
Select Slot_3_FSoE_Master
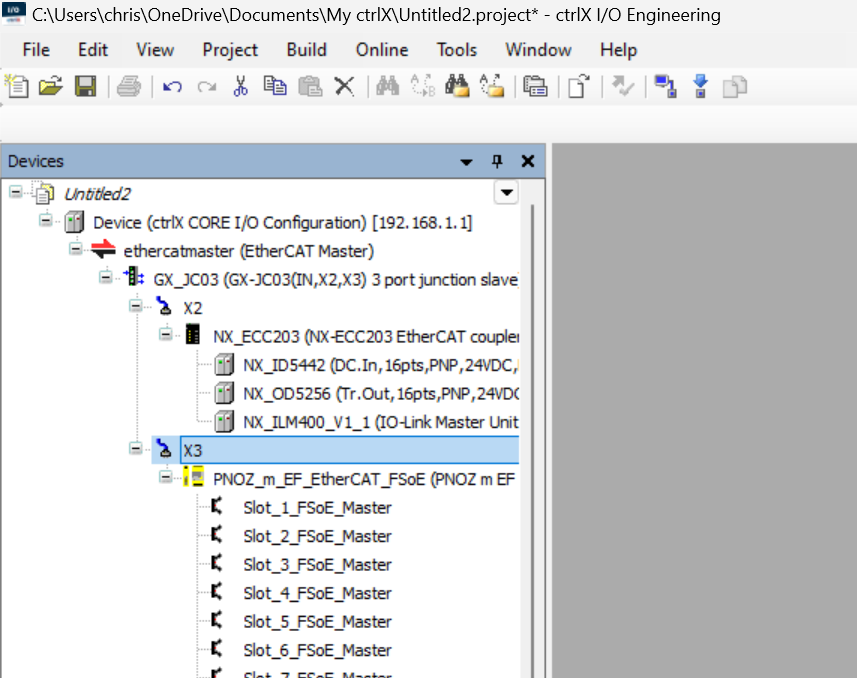click(x=318, y=565)
